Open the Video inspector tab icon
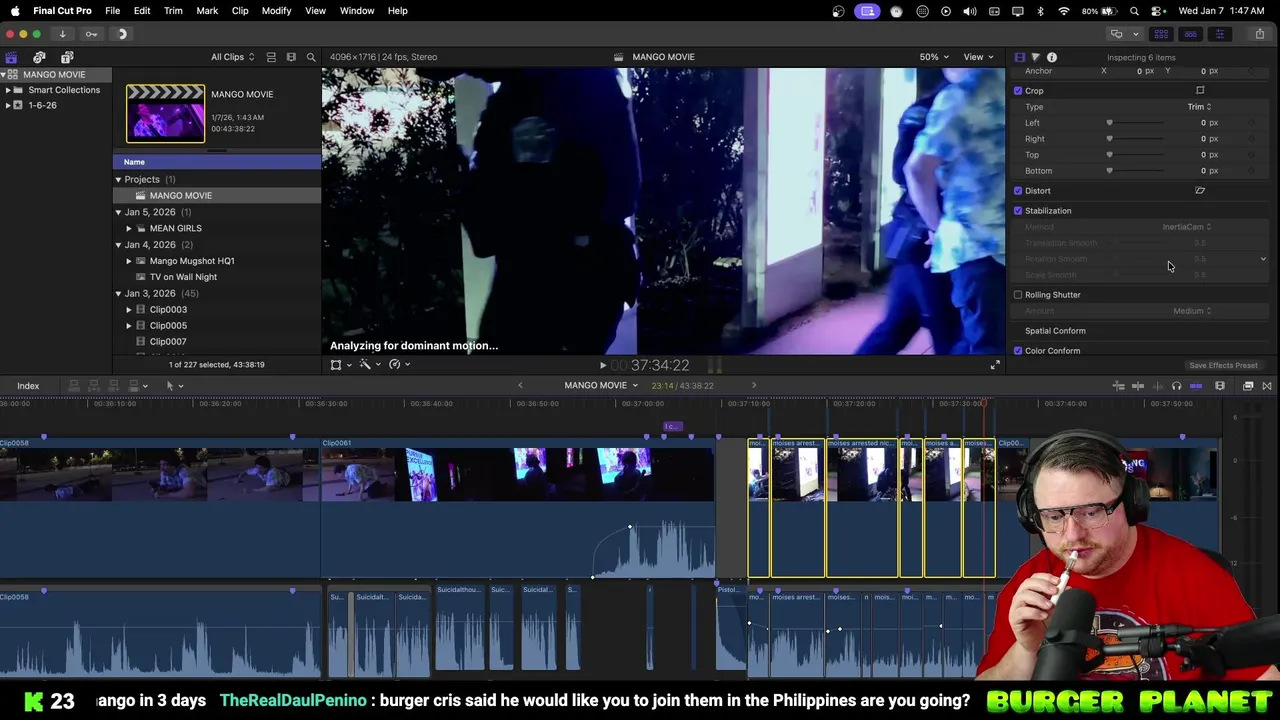 click(x=1019, y=57)
